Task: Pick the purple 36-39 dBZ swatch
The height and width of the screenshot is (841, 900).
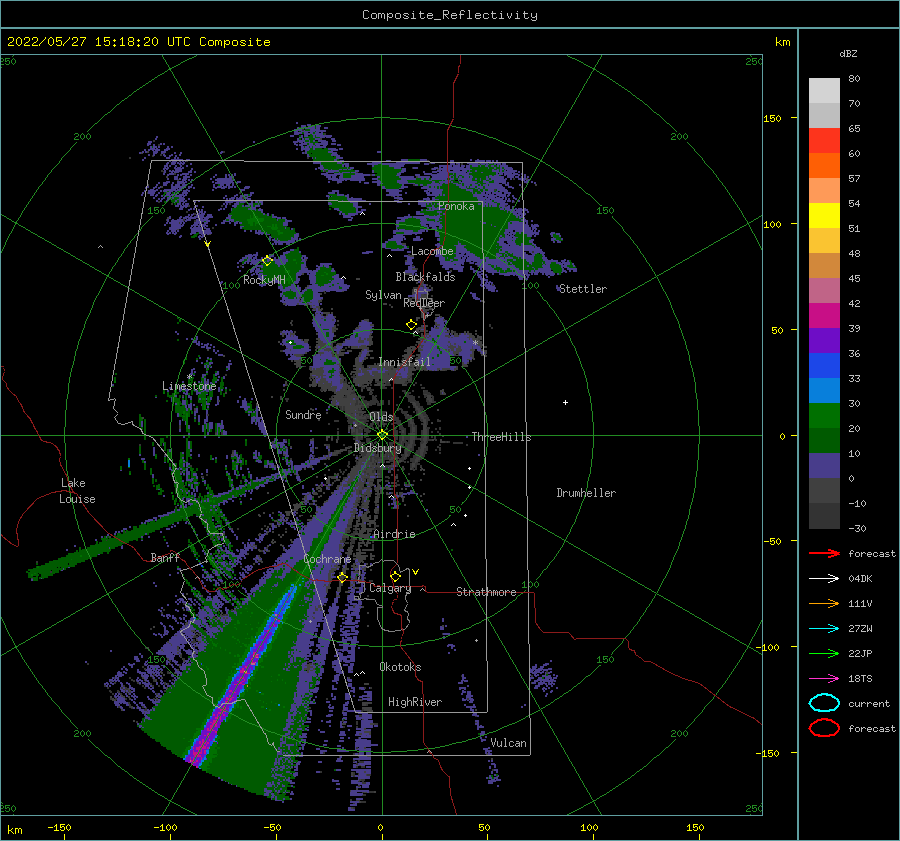Action: point(824,340)
